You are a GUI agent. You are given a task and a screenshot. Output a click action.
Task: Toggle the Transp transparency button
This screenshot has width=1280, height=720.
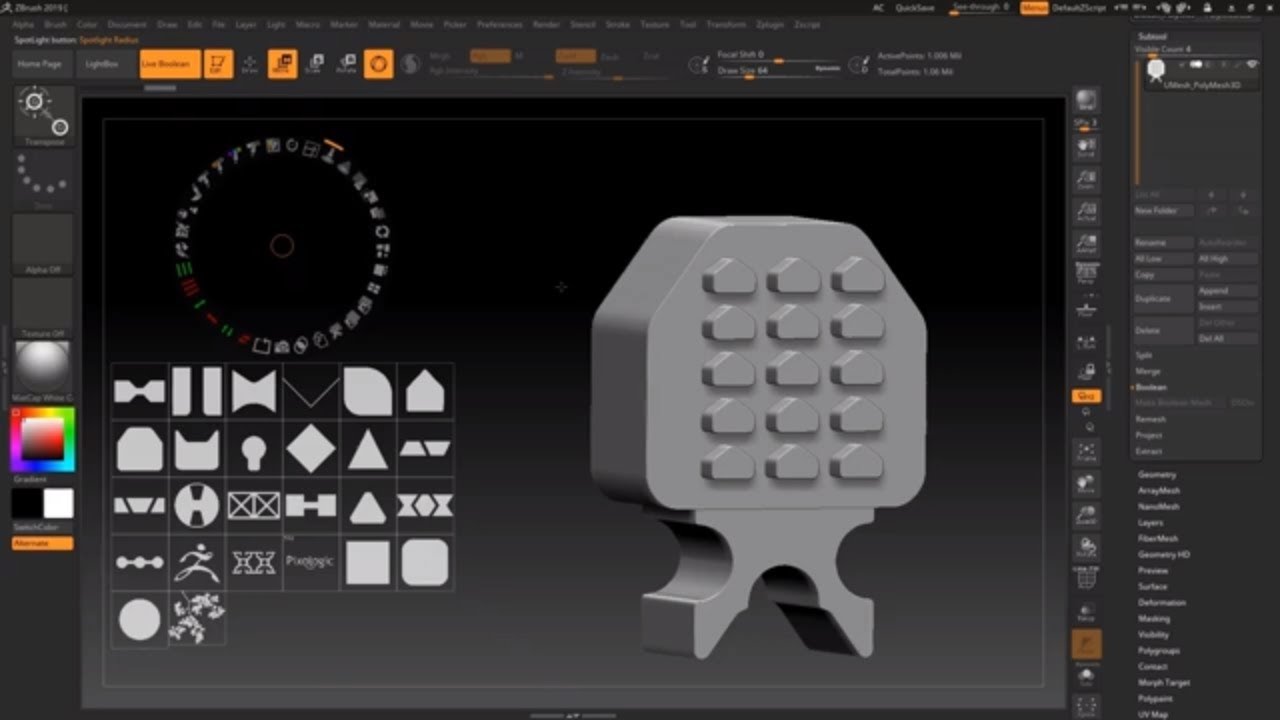pos(1086,611)
